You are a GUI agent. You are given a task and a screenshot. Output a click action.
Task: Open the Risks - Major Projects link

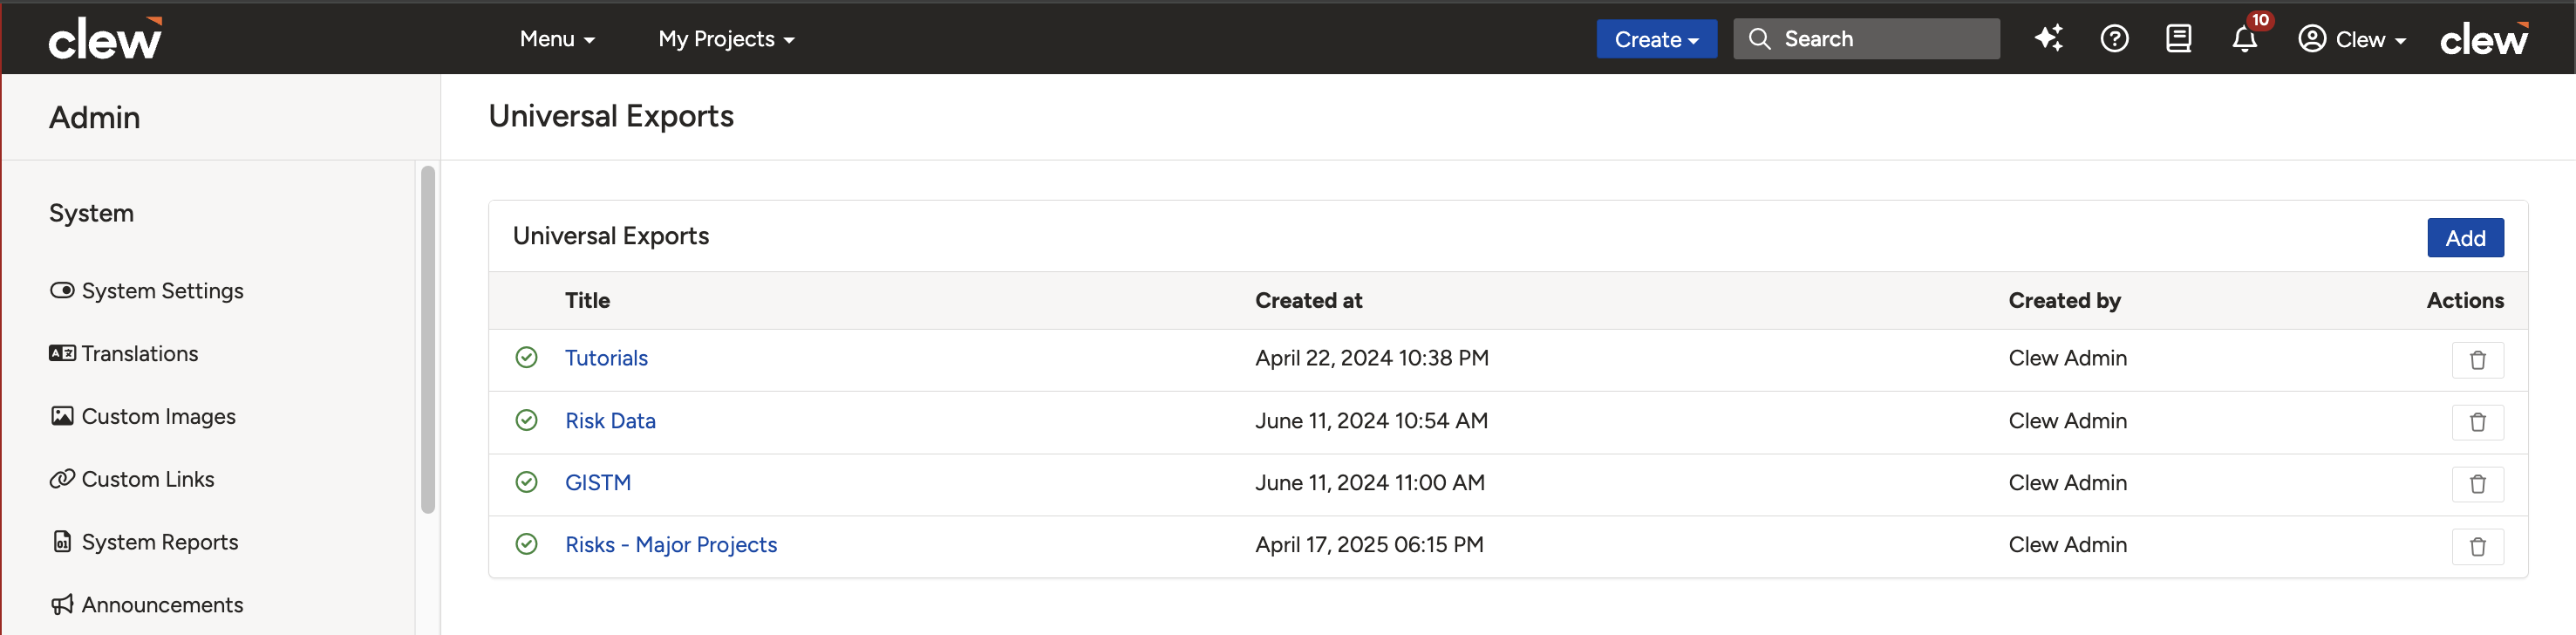tap(671, 544)
